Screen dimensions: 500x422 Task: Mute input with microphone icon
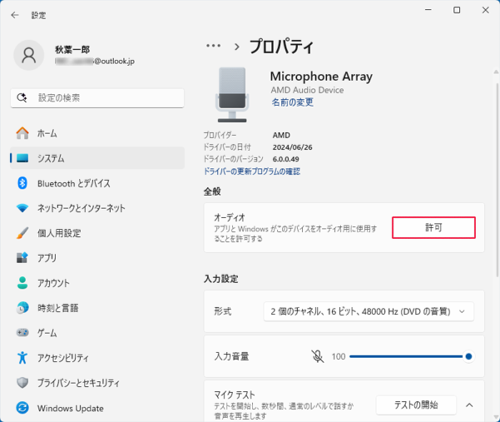click(x=317, y=356)
